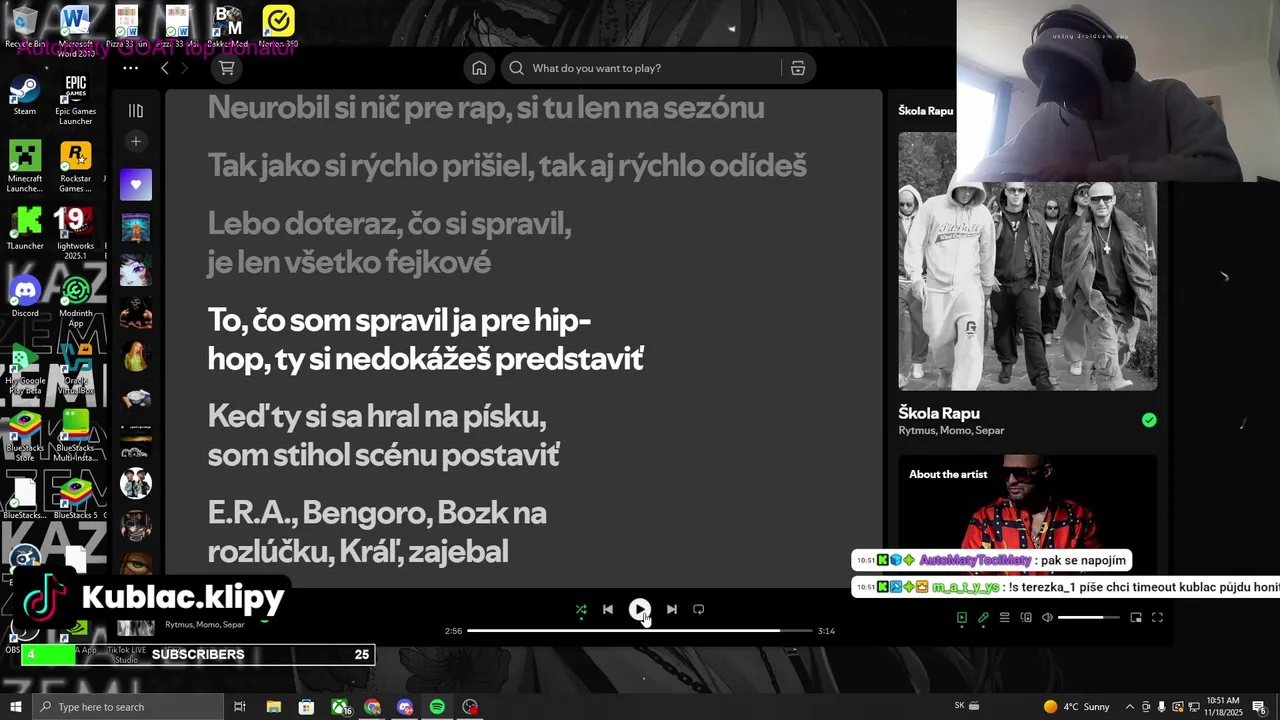Screen dimensions: 1280x720
Task: Open Windows notification center
Action: [1260, 707]
